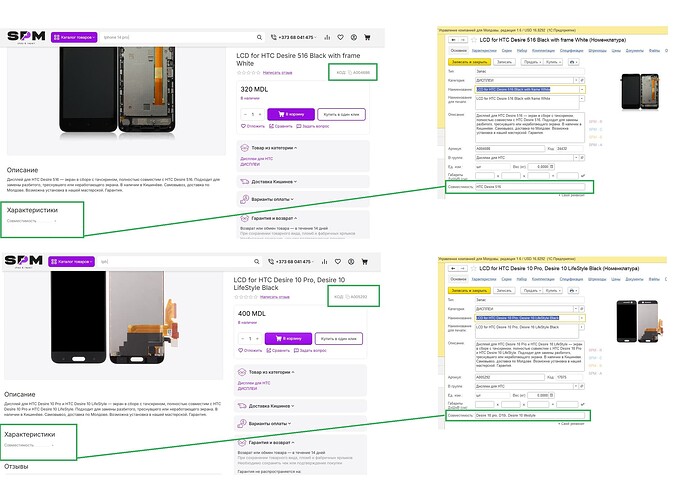The image size is (690, 495).
Task: Select Основное tab in Desire 10 Pro 1C window
Action: tap(459, 279)
